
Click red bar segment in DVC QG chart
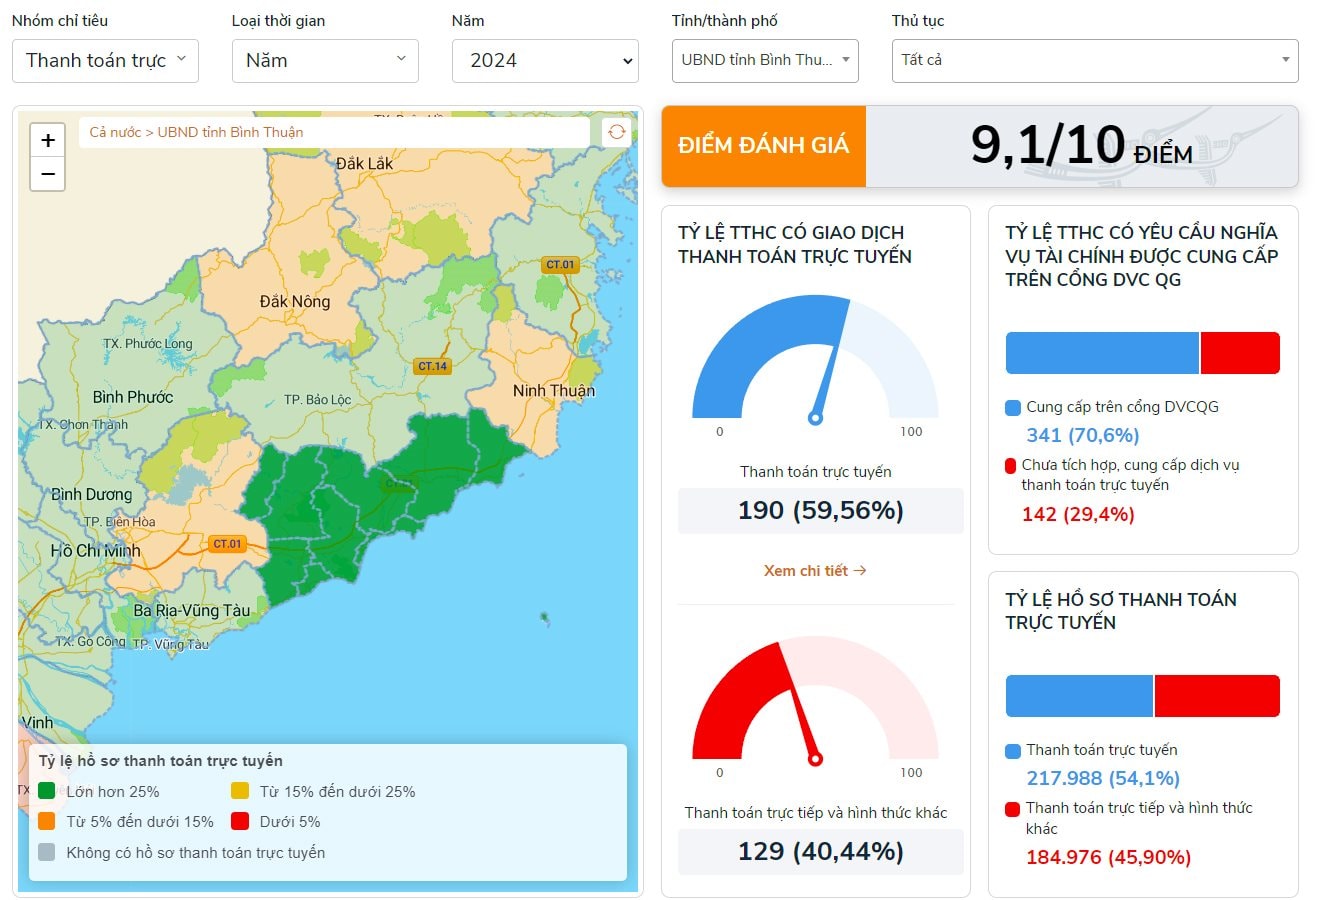tap(1240, 353)
